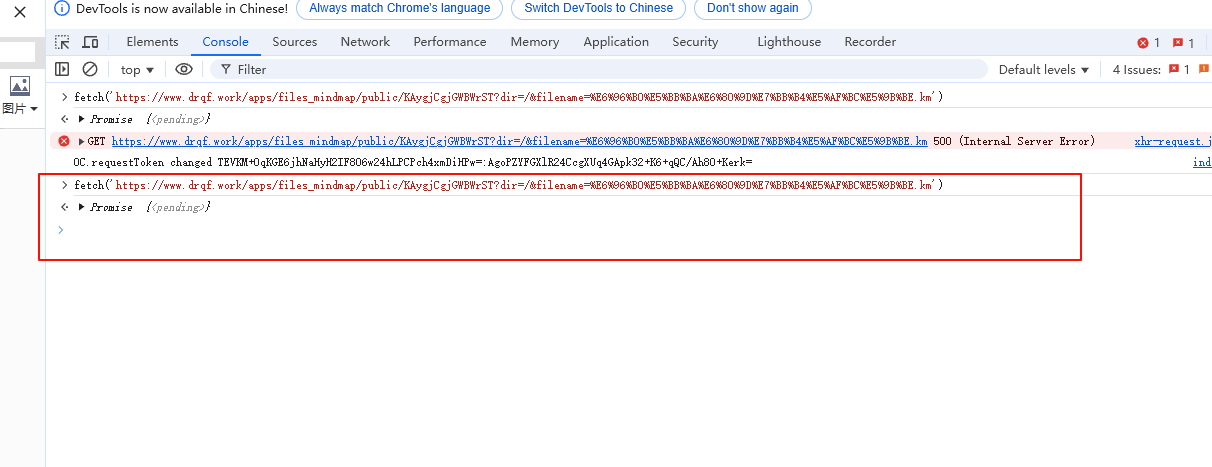Expand the second pending Promise object
1212x467 pixels.
click(x=82, y=207)
